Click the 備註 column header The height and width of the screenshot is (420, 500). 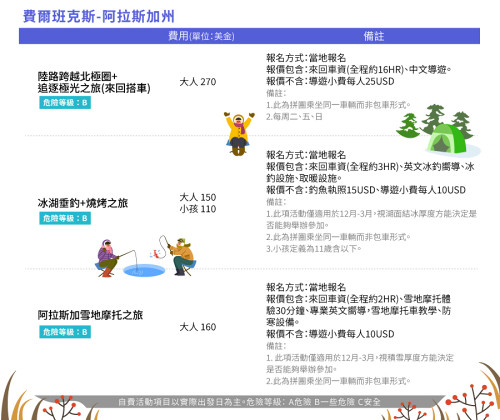tap(374, 36)
